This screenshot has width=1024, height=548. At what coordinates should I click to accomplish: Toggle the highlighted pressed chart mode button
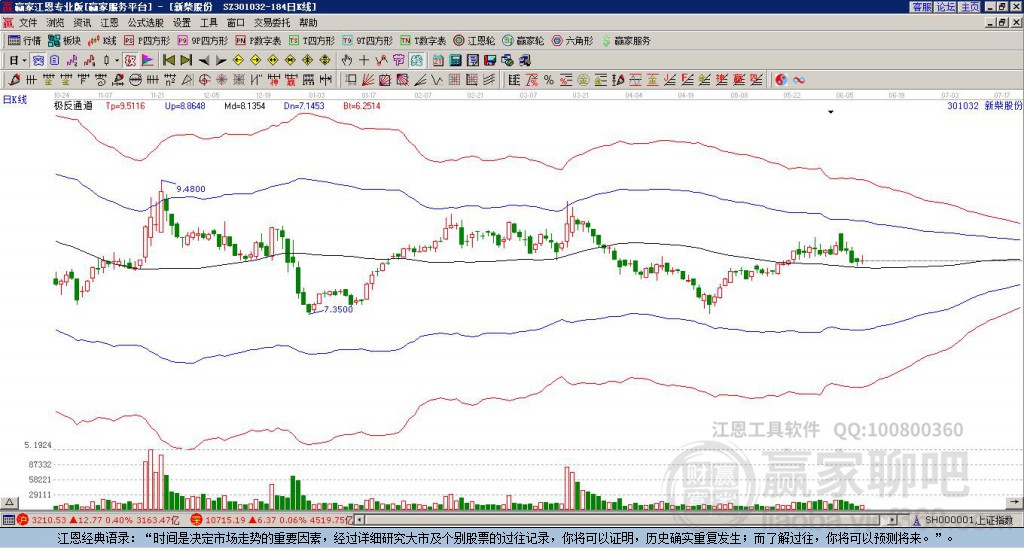pos(38,60)
